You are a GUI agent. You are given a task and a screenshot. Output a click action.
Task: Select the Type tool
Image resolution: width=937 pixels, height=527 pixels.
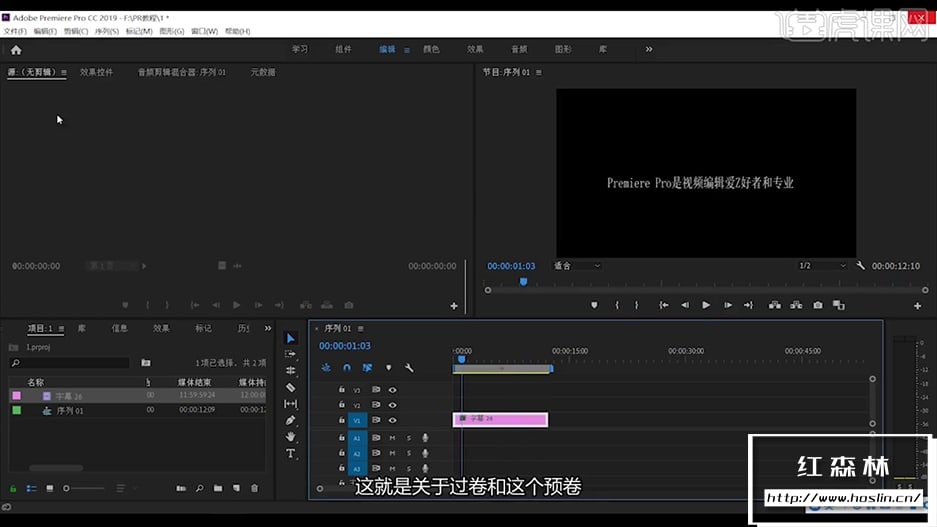click(x=290, y=454)
